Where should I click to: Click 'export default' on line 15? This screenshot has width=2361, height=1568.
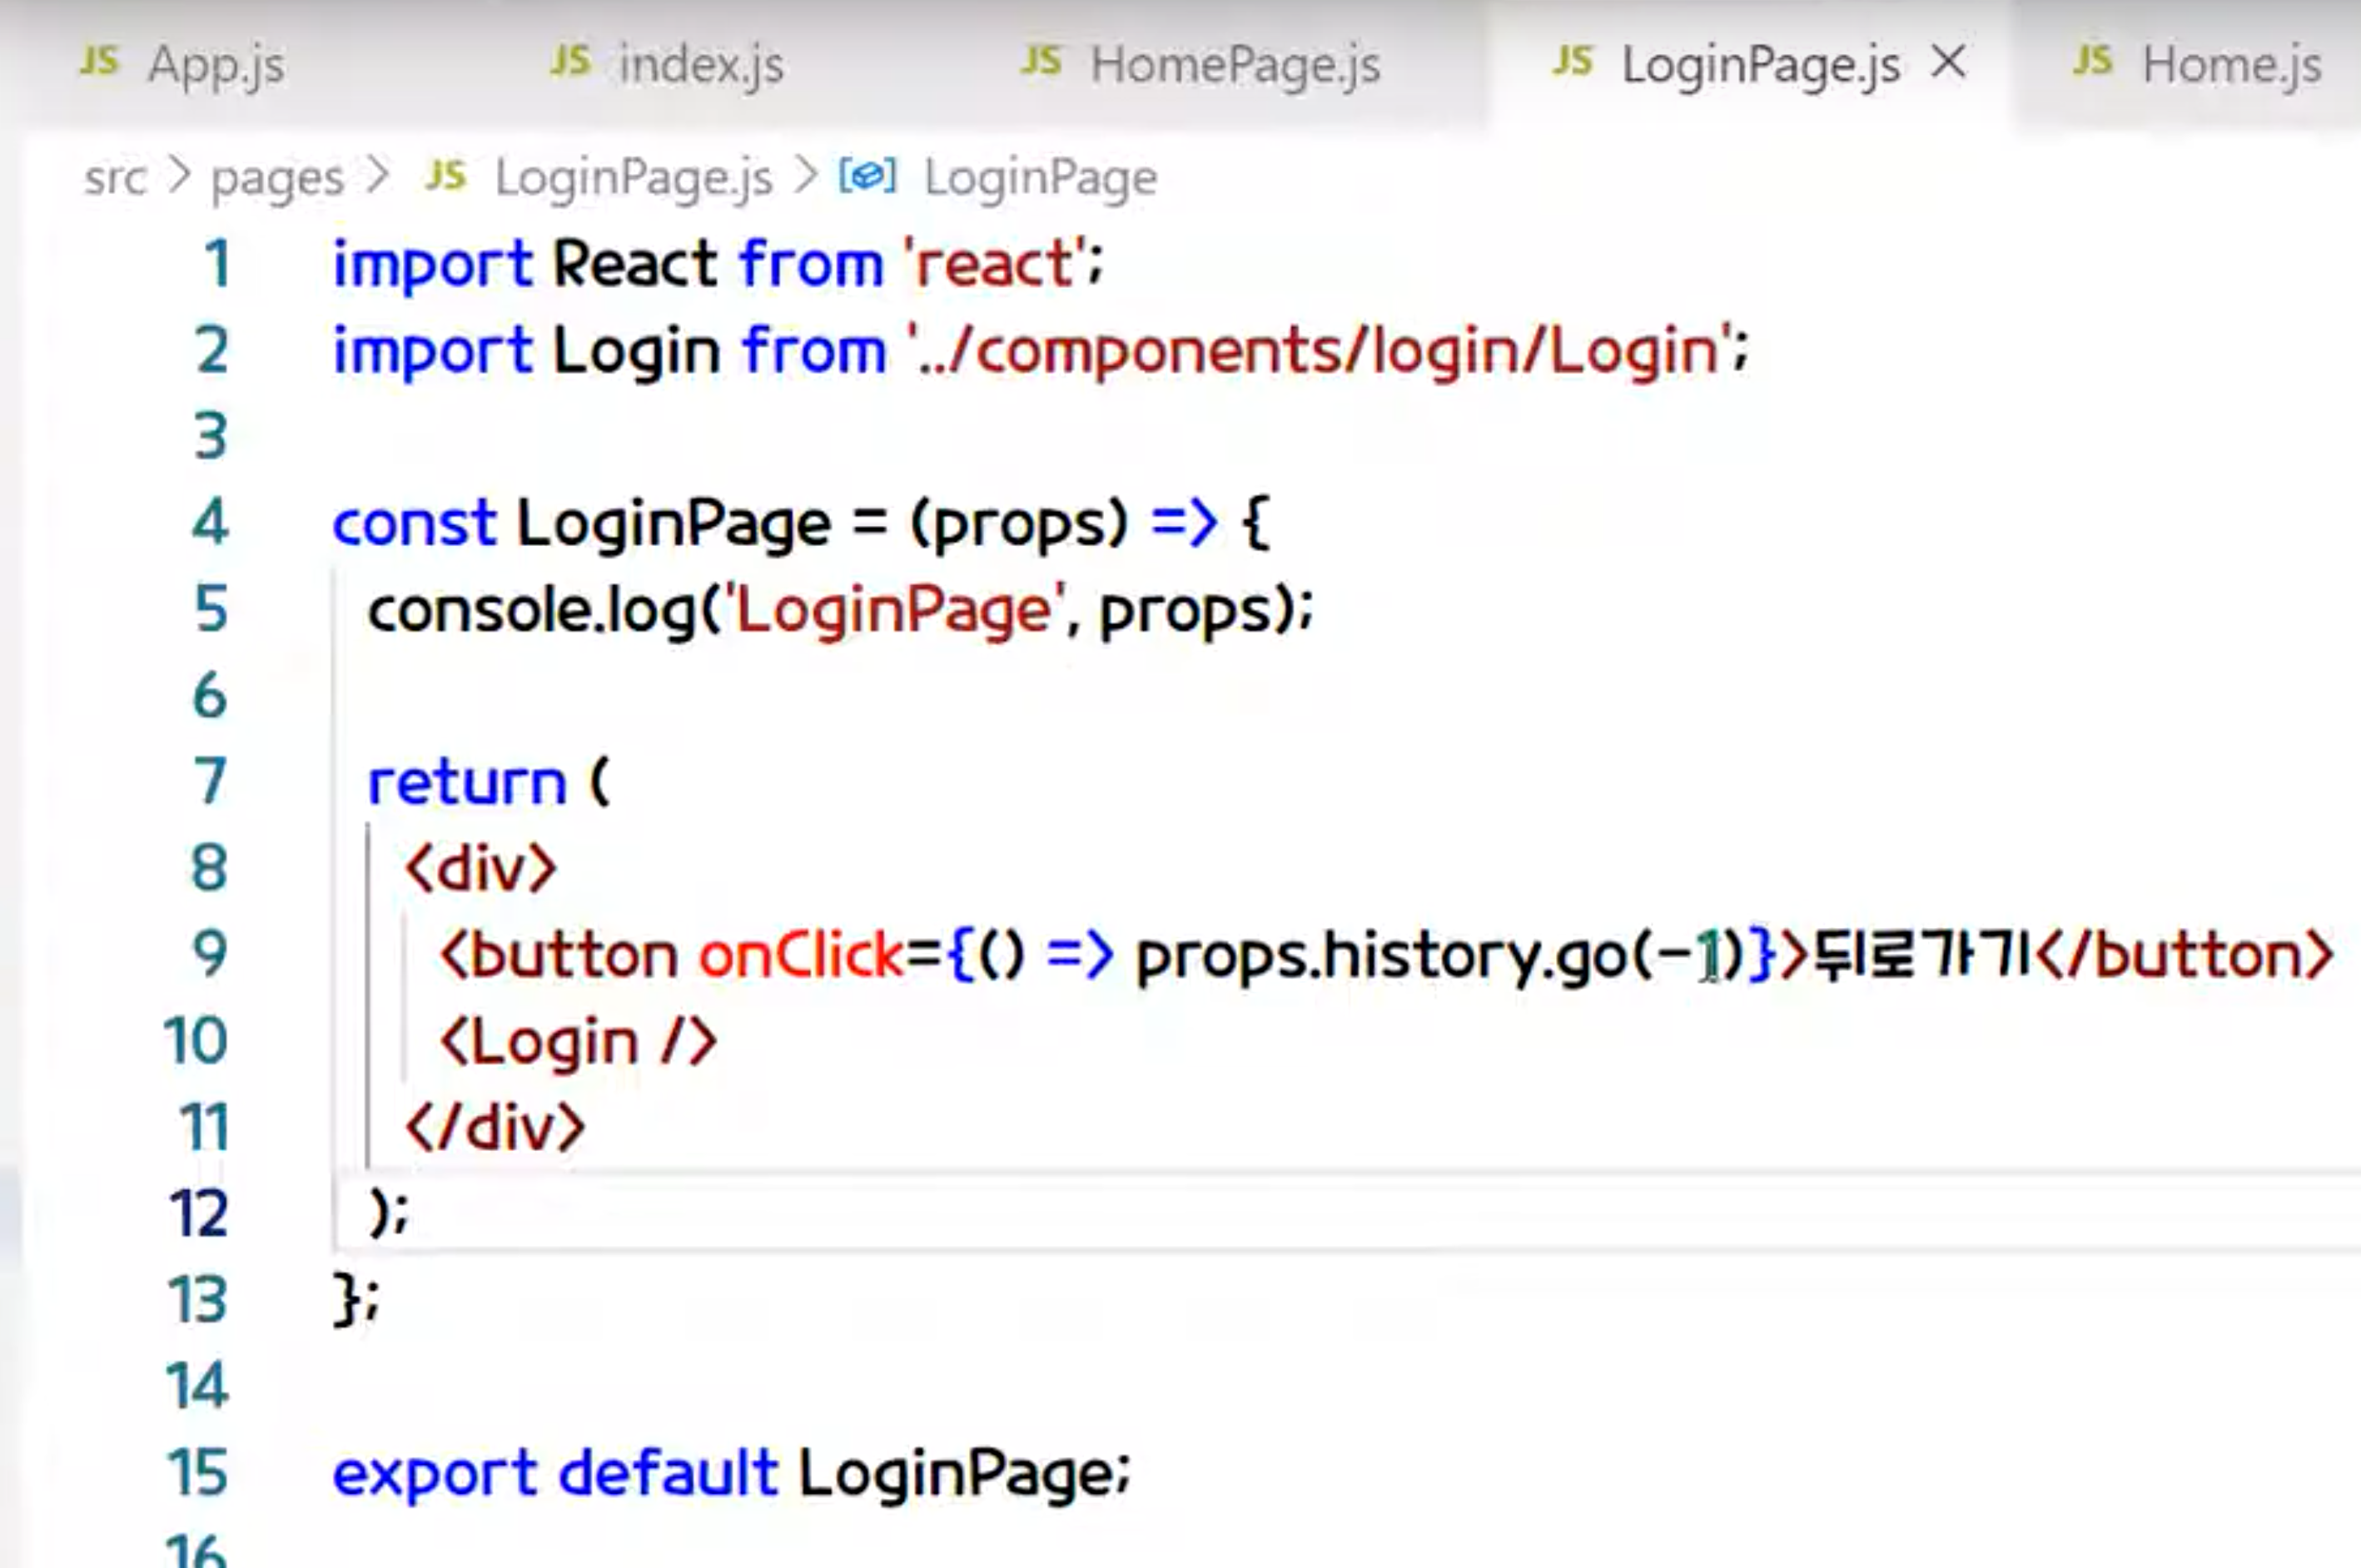(x=555, y=1473)
